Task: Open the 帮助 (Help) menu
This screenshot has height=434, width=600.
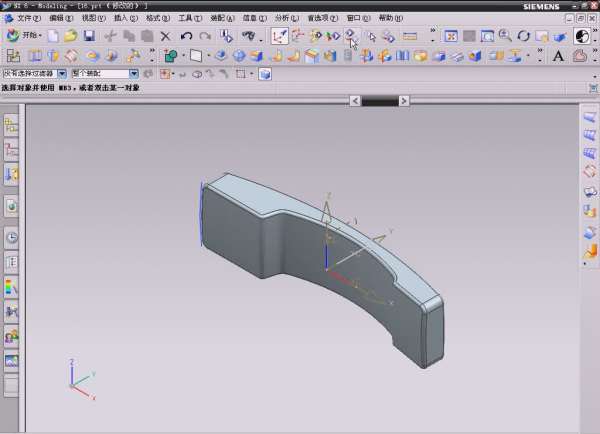Action: coord(388,18)
